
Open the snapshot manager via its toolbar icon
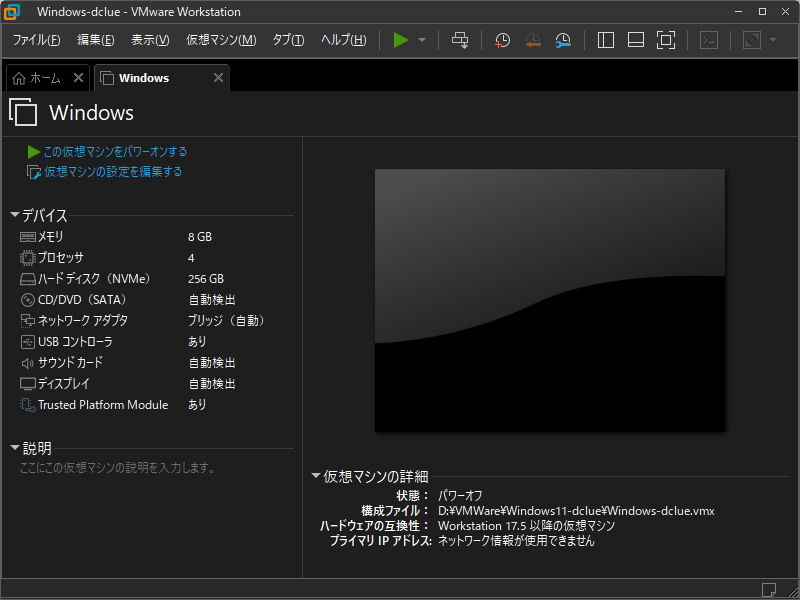tap(564, 40)
